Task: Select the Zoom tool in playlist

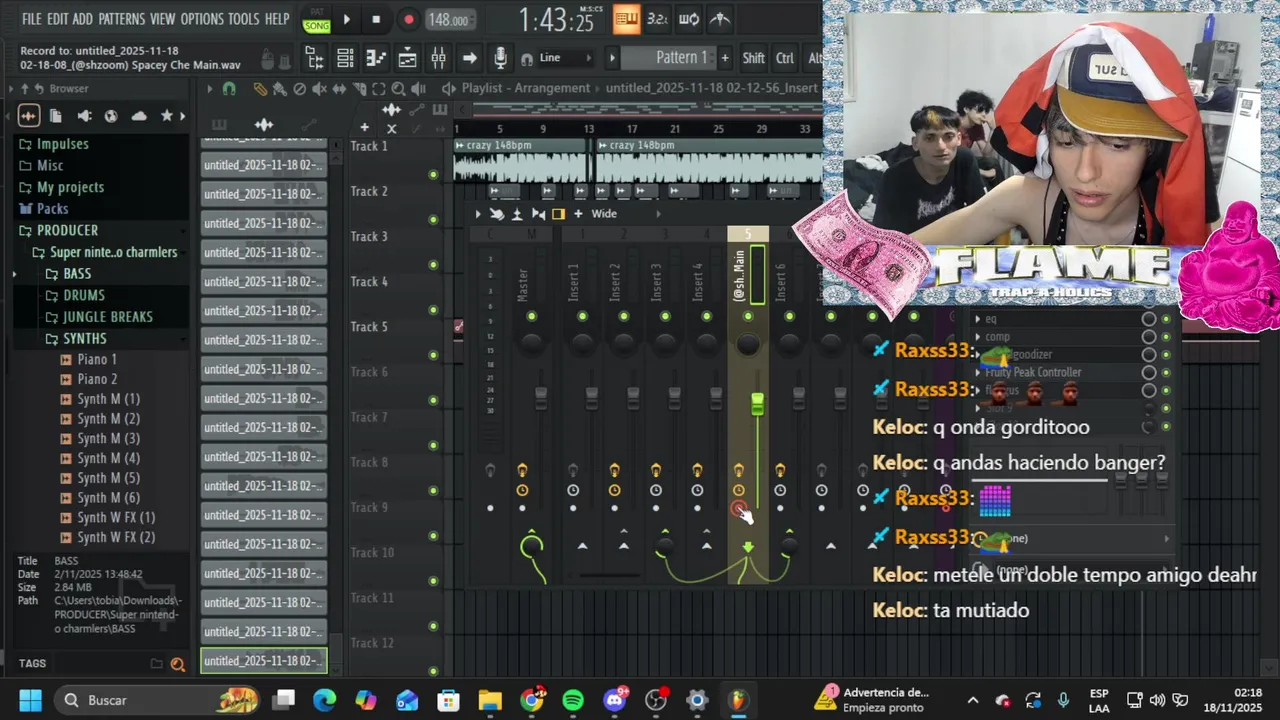Action: point(398,88)
